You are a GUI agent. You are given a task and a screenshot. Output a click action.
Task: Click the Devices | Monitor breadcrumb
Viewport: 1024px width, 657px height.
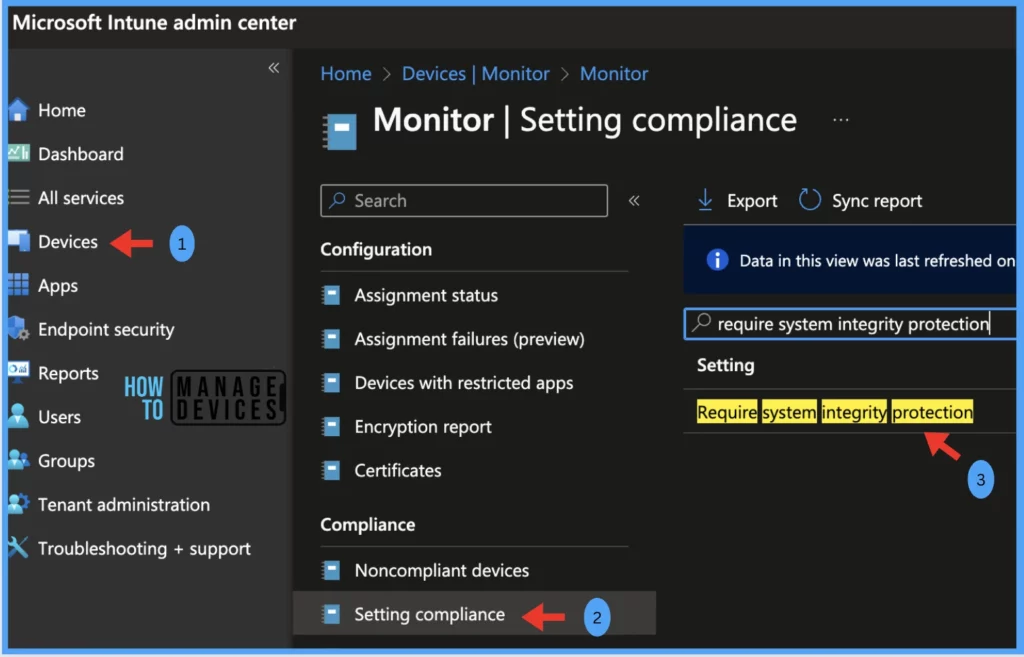pyautogui.click(x=475, y=73)
